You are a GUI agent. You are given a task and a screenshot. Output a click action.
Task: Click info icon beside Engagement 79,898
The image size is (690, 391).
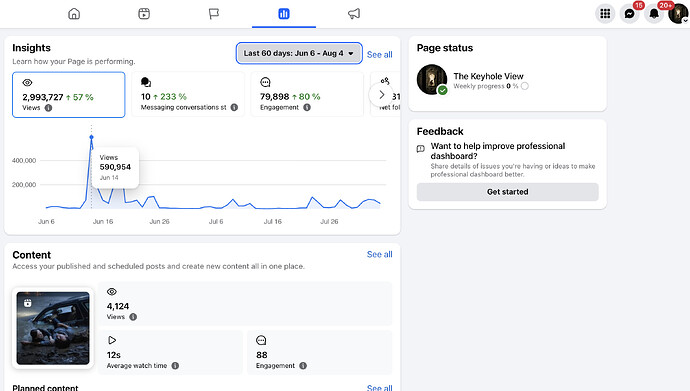(307, 107)
